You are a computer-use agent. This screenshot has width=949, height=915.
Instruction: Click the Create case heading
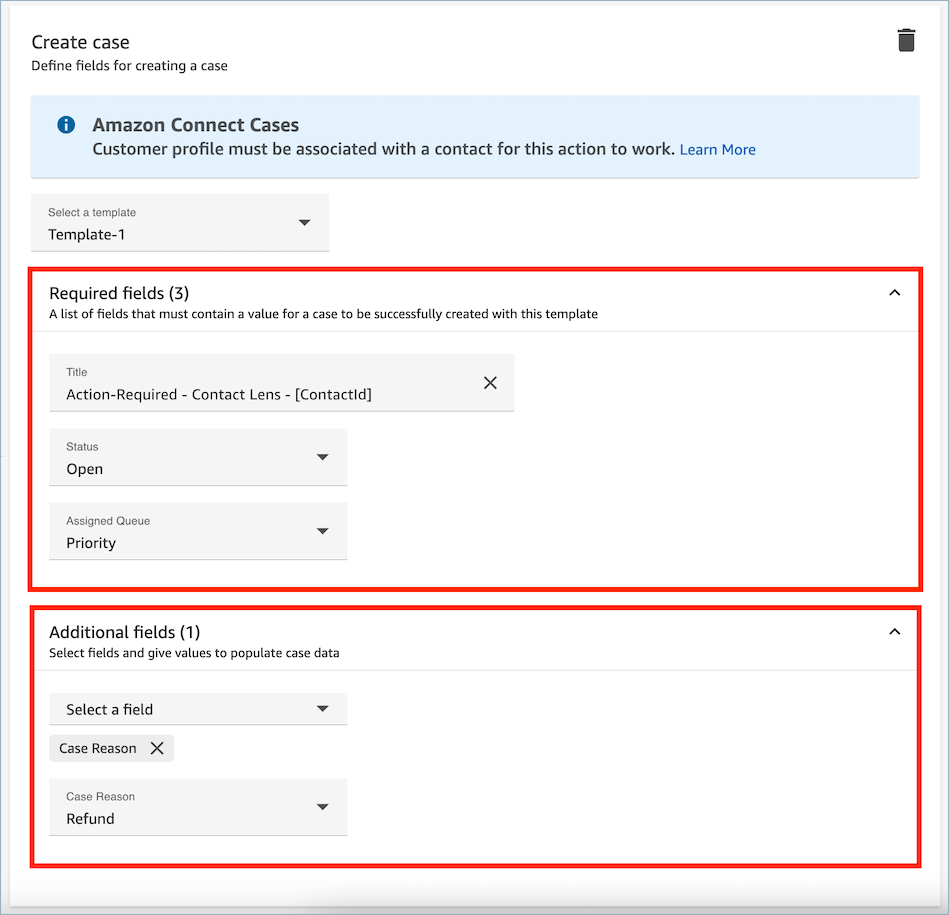(x=81, y=42)
